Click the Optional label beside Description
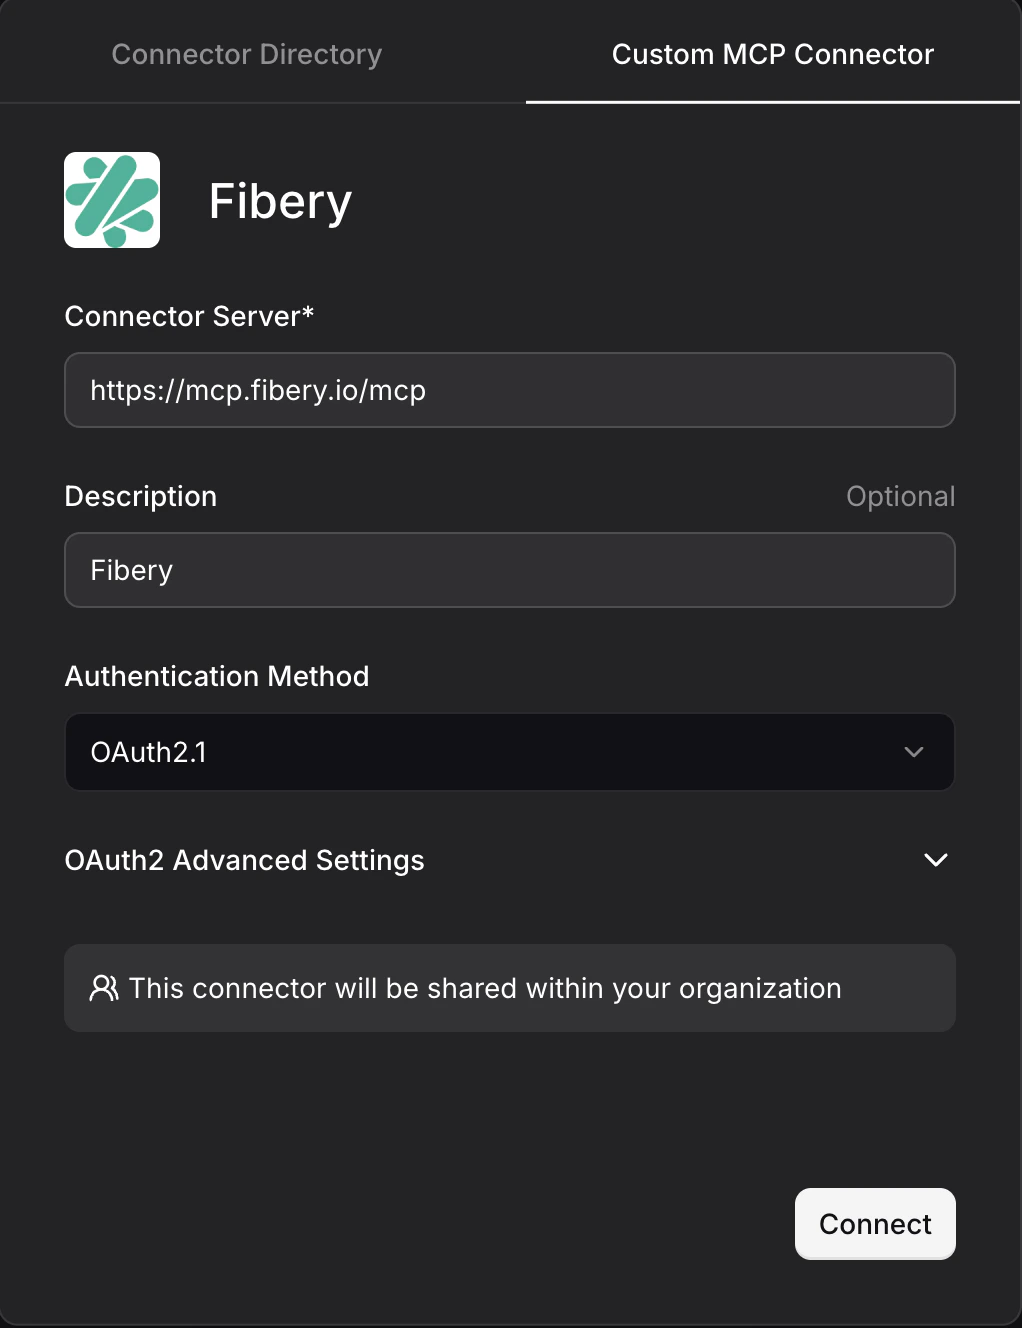Screen dimensions: 1022x1328 (x=900, y=496)
